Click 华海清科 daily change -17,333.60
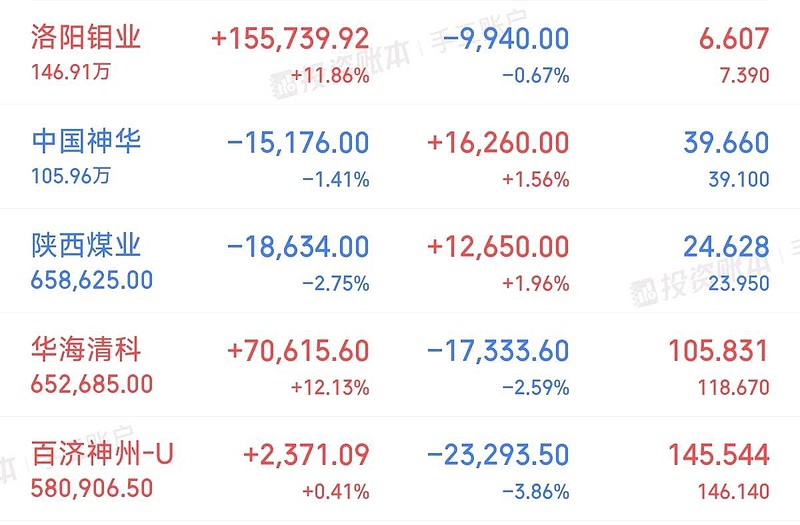This screenshot has width=800, height=525. coord(498,351)
